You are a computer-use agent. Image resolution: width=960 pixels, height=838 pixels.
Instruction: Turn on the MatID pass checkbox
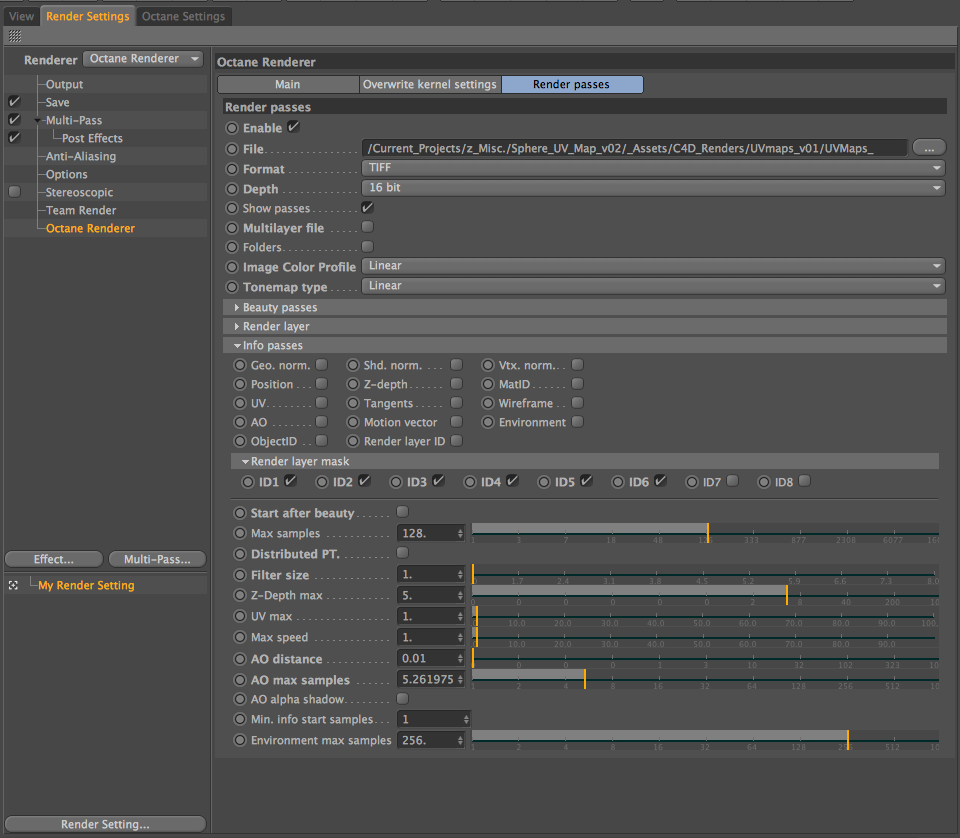click(577, 383)
